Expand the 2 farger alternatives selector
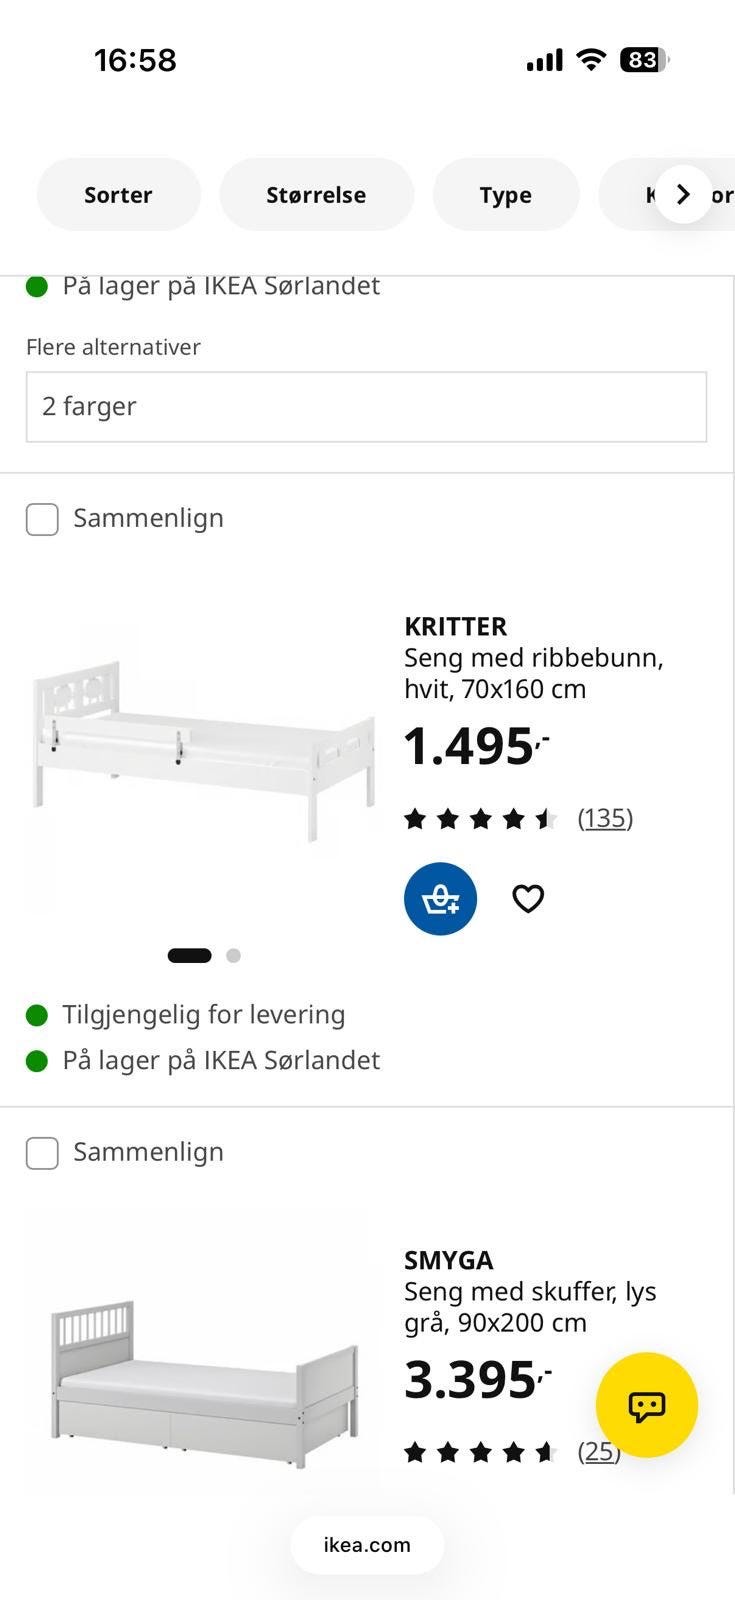 click(x=366, y=407)
